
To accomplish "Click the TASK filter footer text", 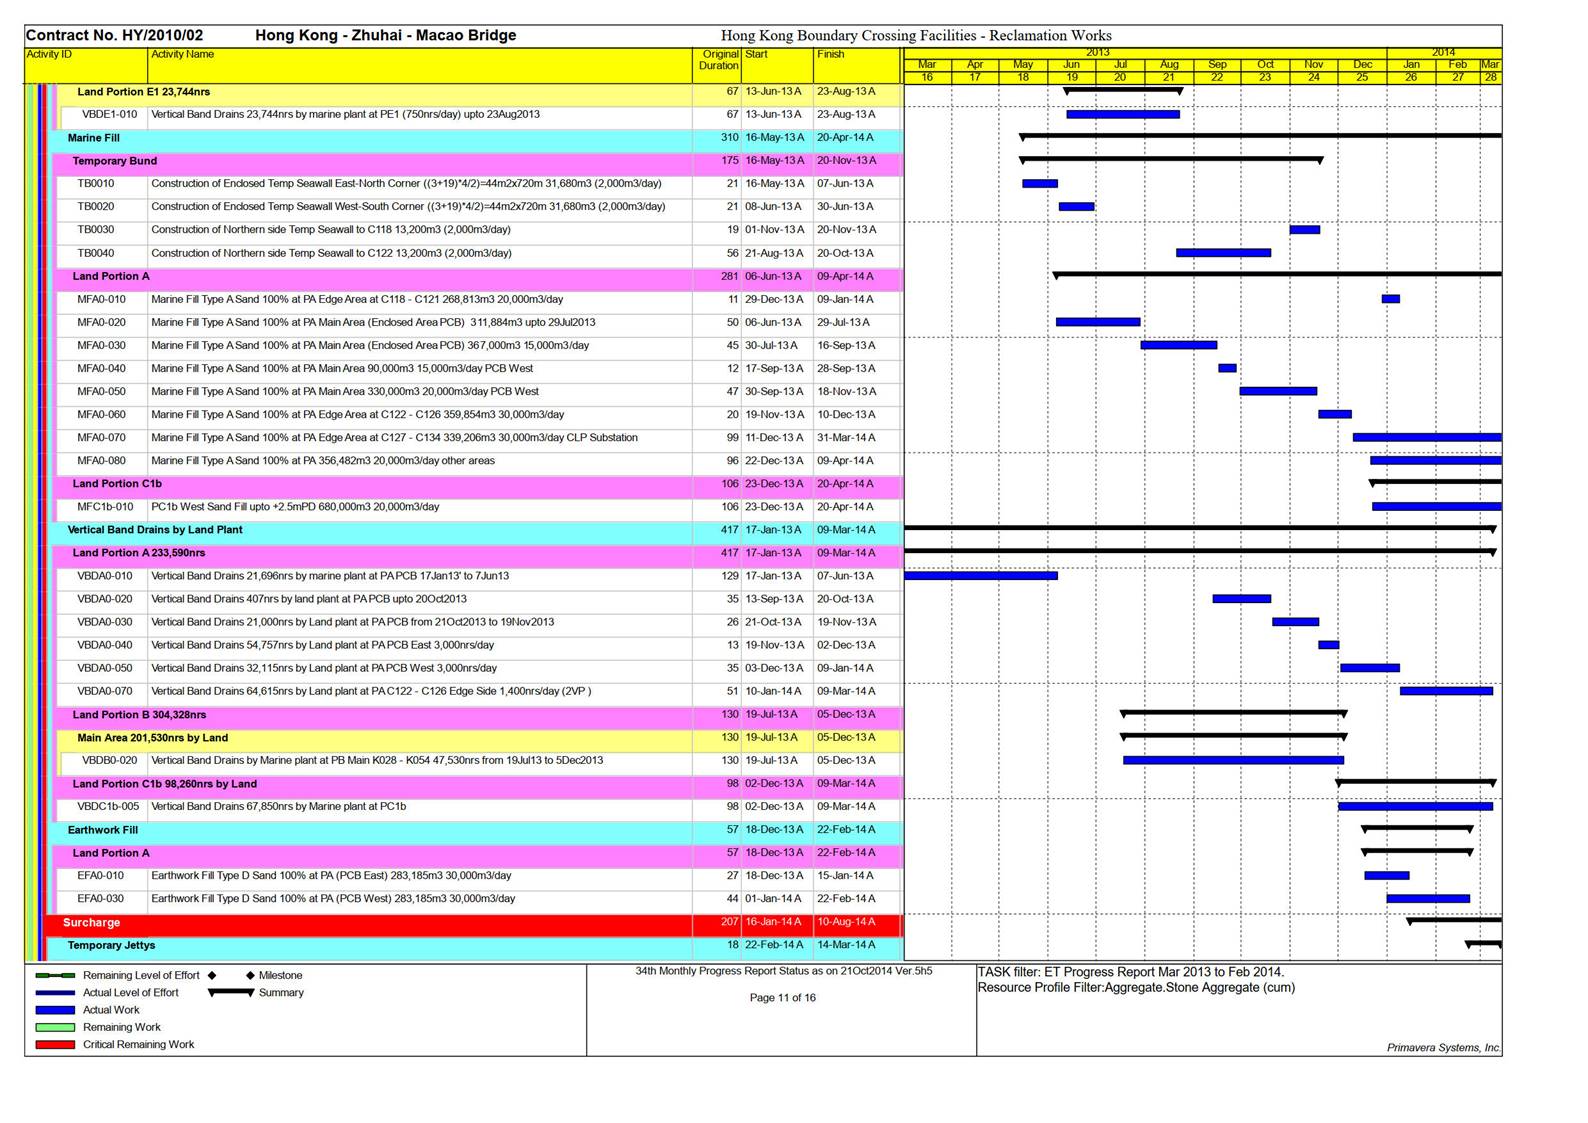I will 1131,972.
